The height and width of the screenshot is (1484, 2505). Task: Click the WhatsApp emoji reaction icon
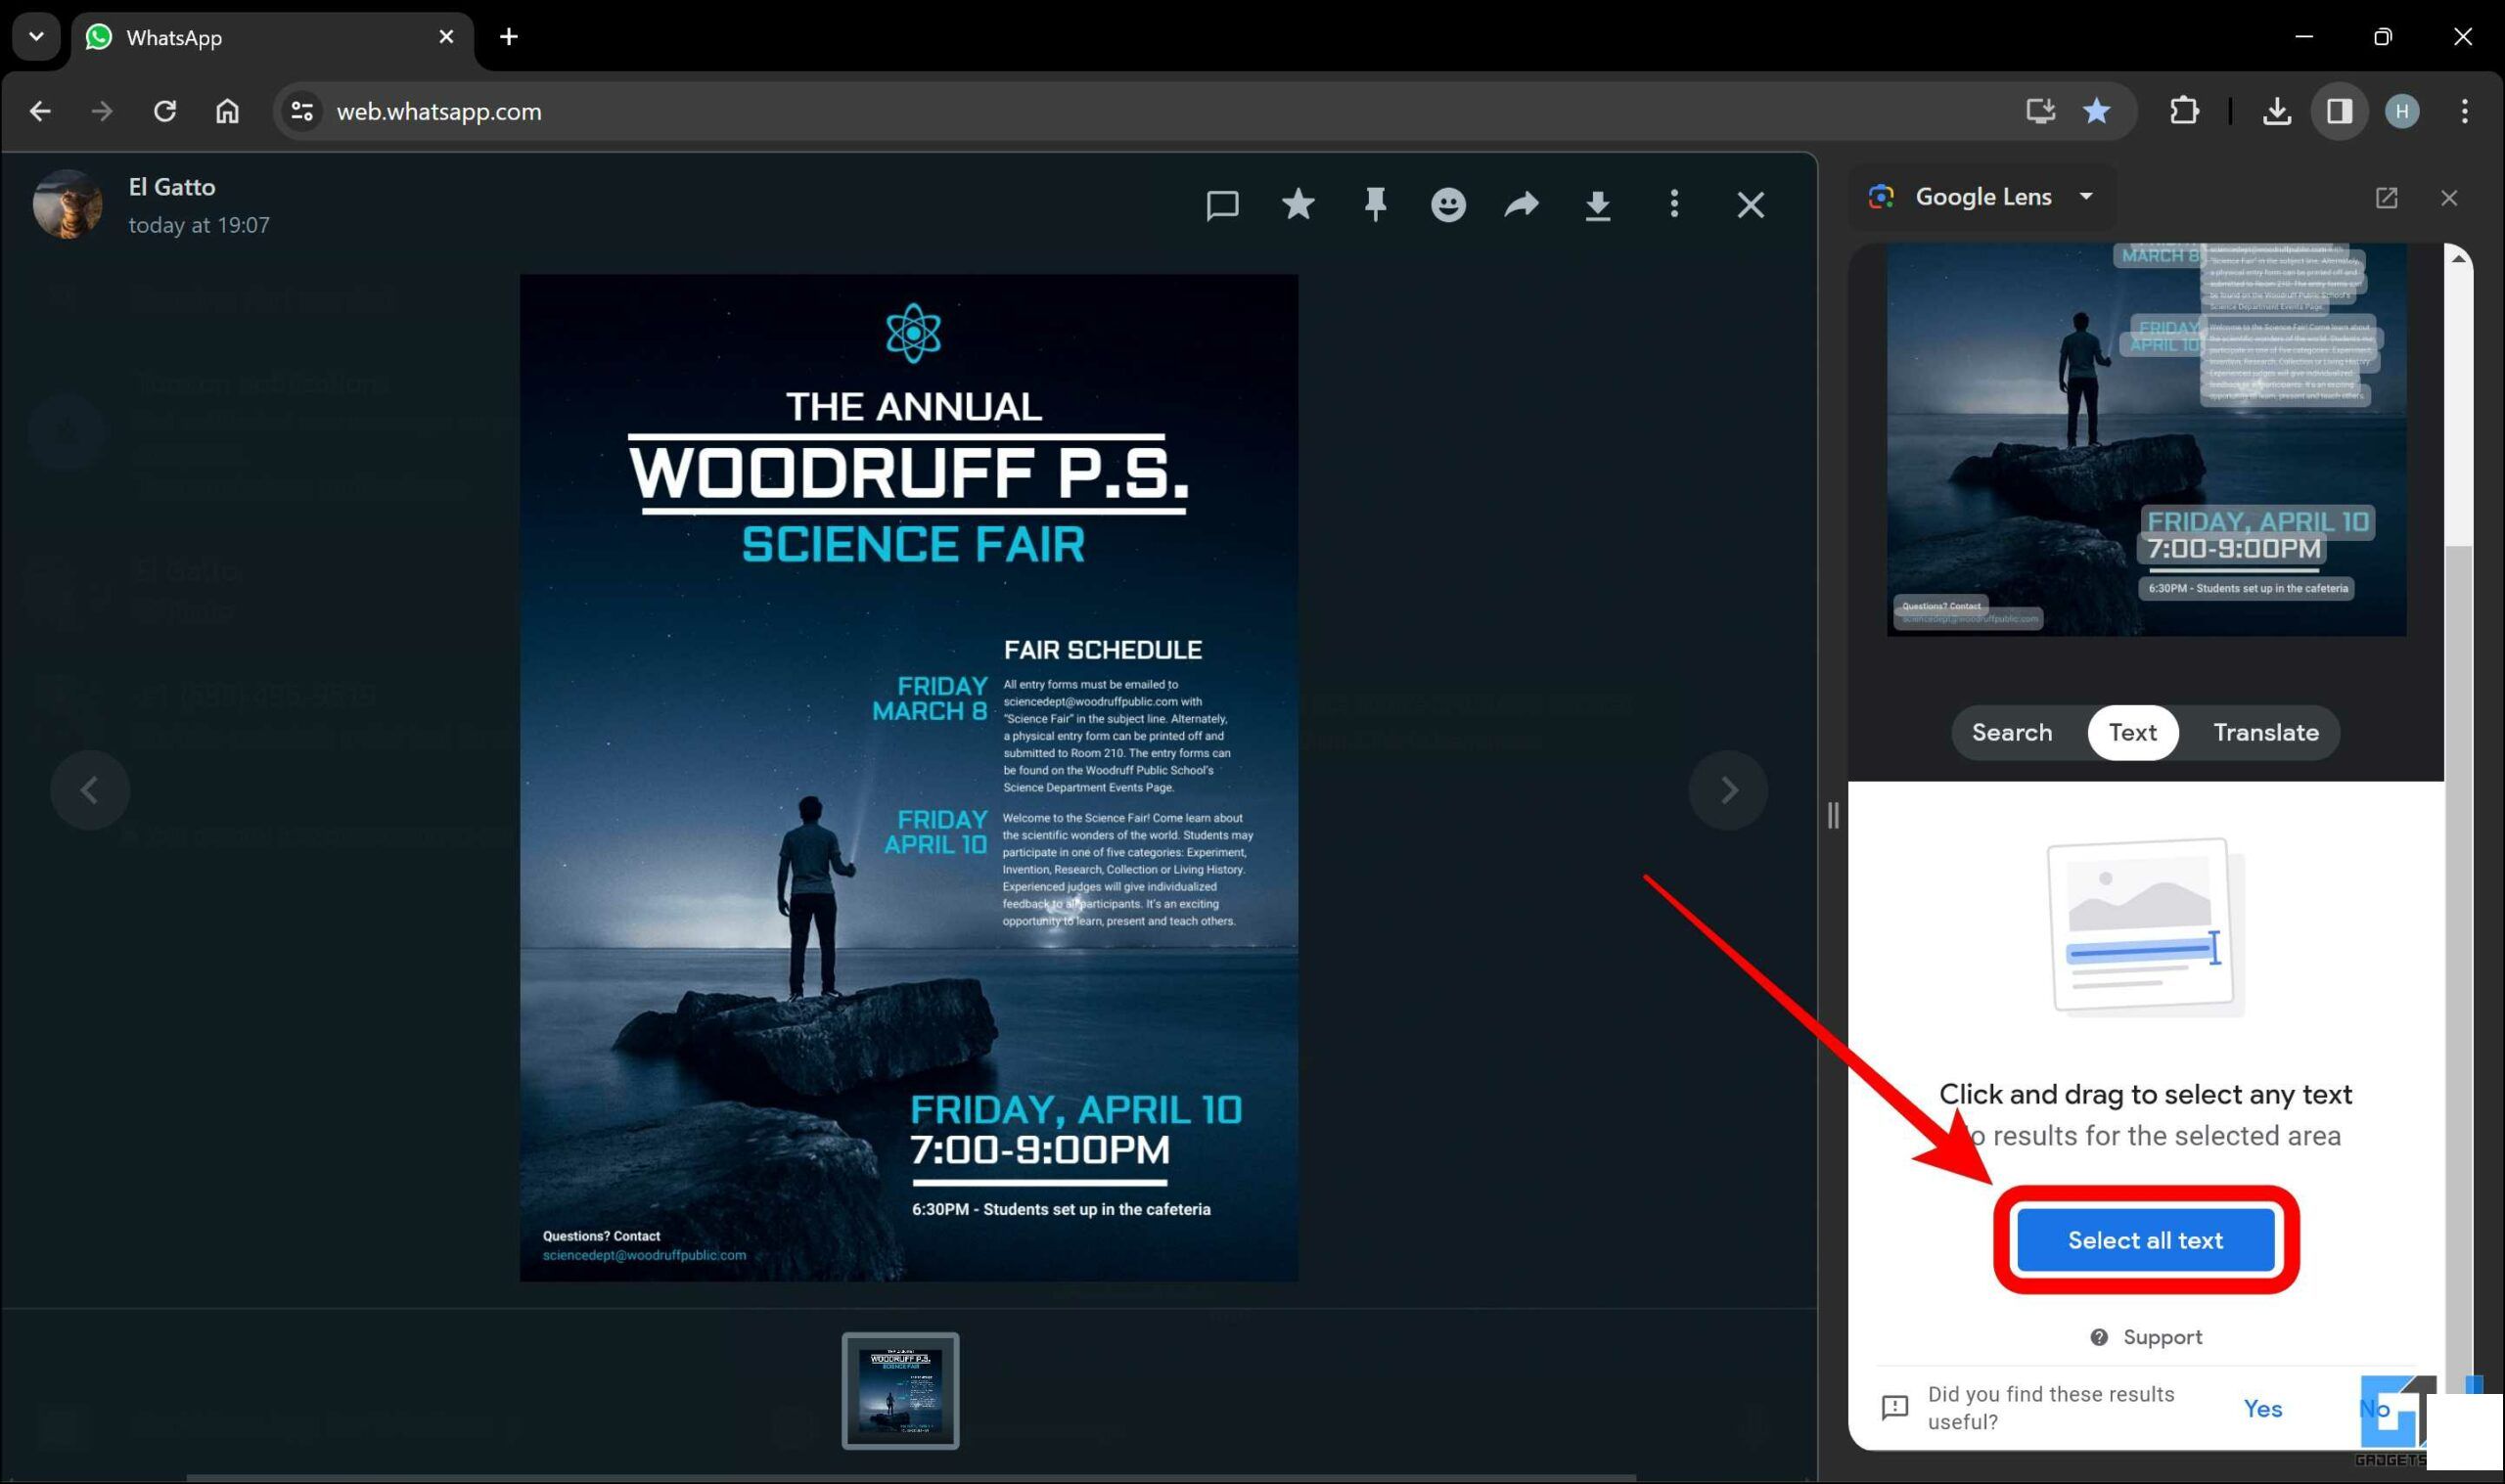[1448, 204]
